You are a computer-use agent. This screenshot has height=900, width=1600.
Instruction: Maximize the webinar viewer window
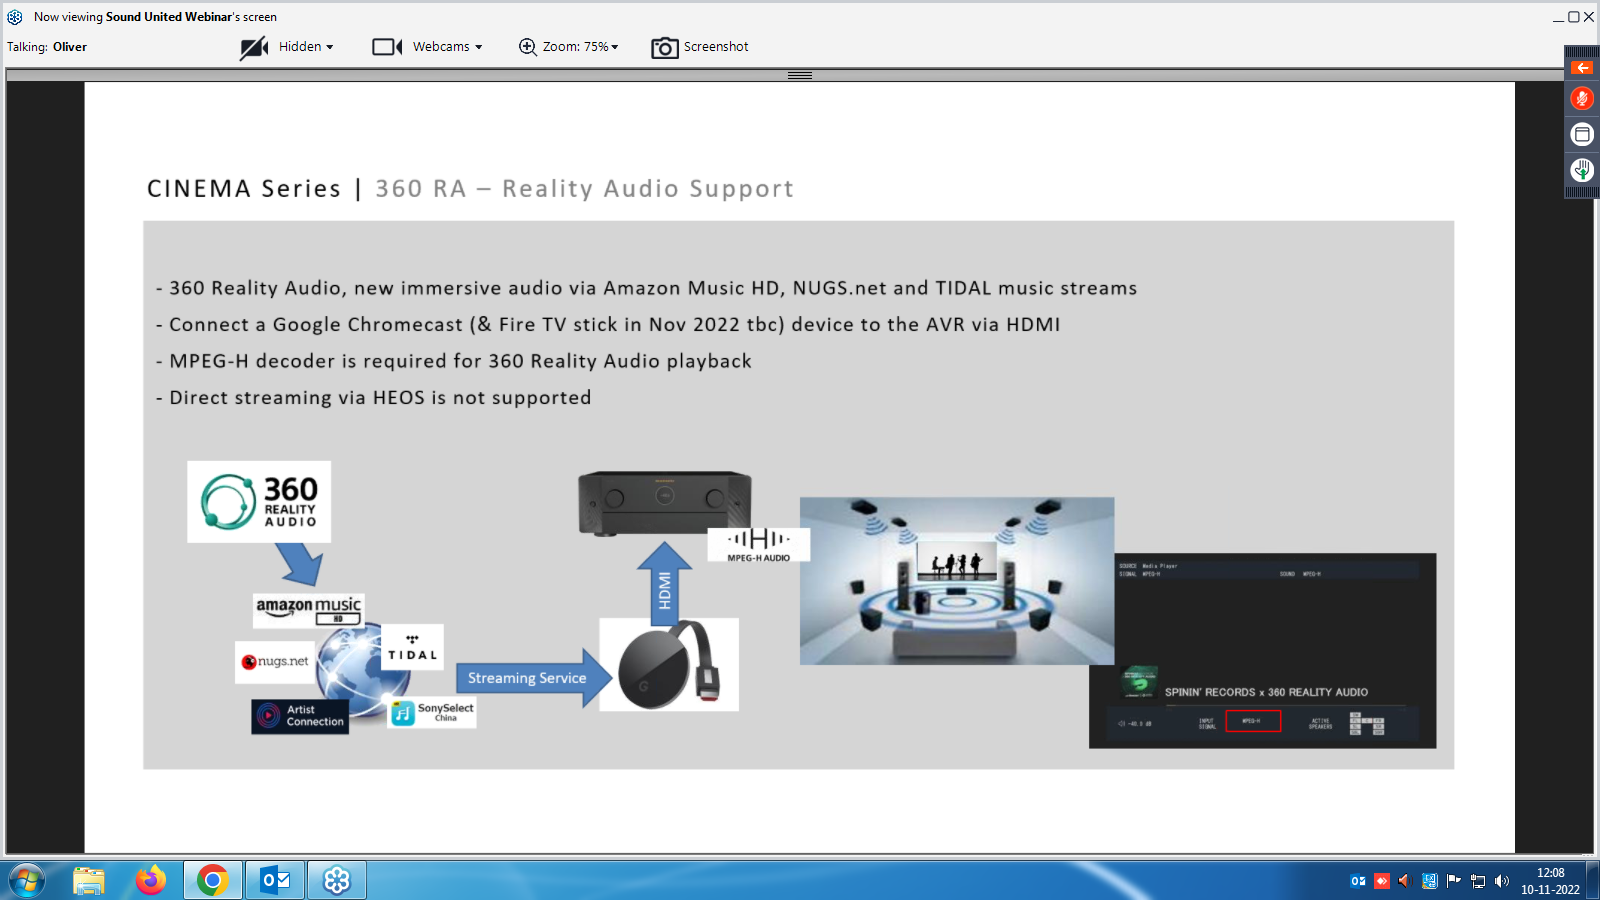click(1573, 17)
